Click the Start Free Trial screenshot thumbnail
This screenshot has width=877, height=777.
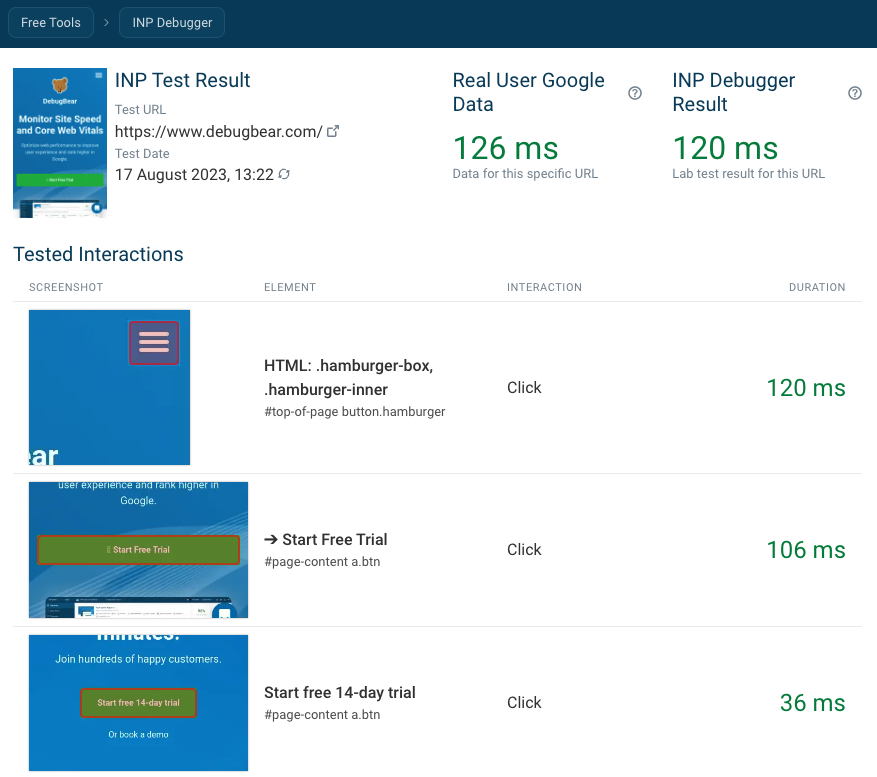pos(138,549)
